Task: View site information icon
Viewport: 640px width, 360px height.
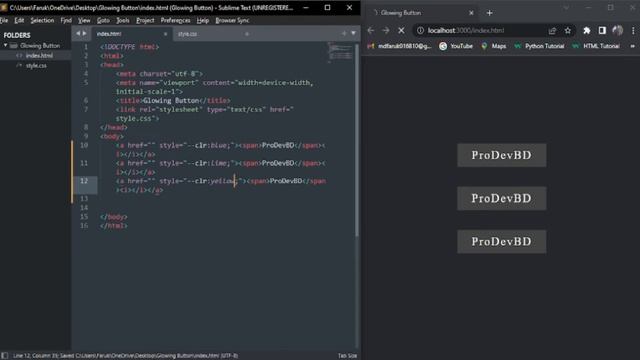Action: click(x=420, y=31)
